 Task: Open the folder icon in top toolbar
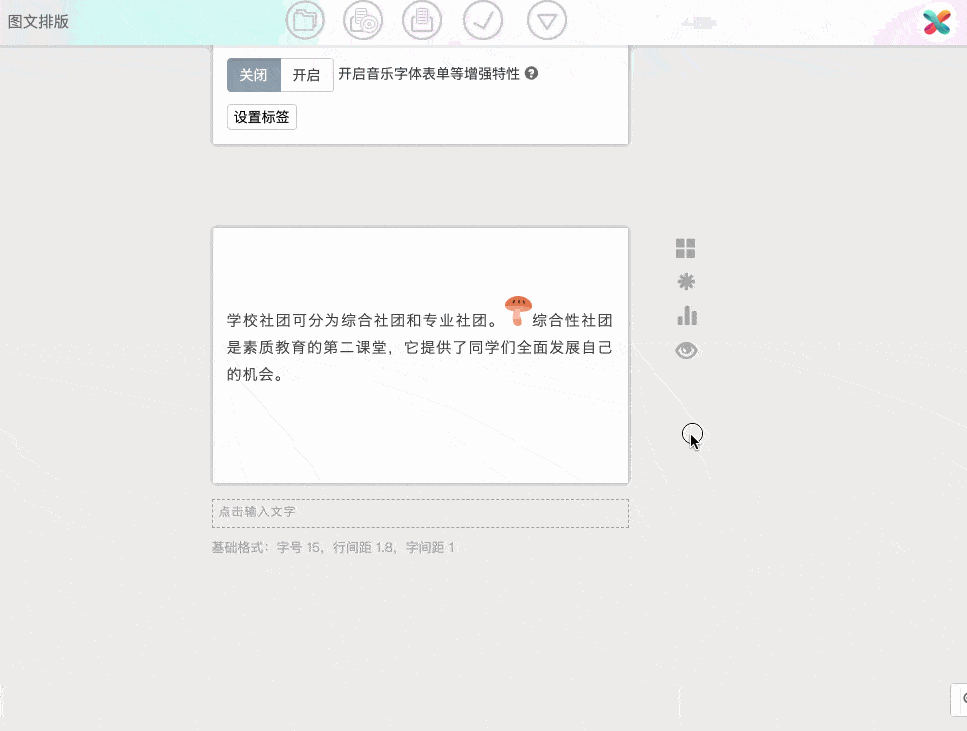(305, 20)
